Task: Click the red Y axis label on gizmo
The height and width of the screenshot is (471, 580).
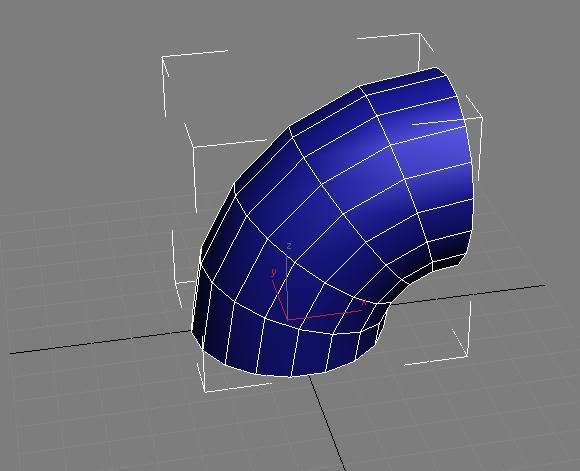Action: (274, 272)
